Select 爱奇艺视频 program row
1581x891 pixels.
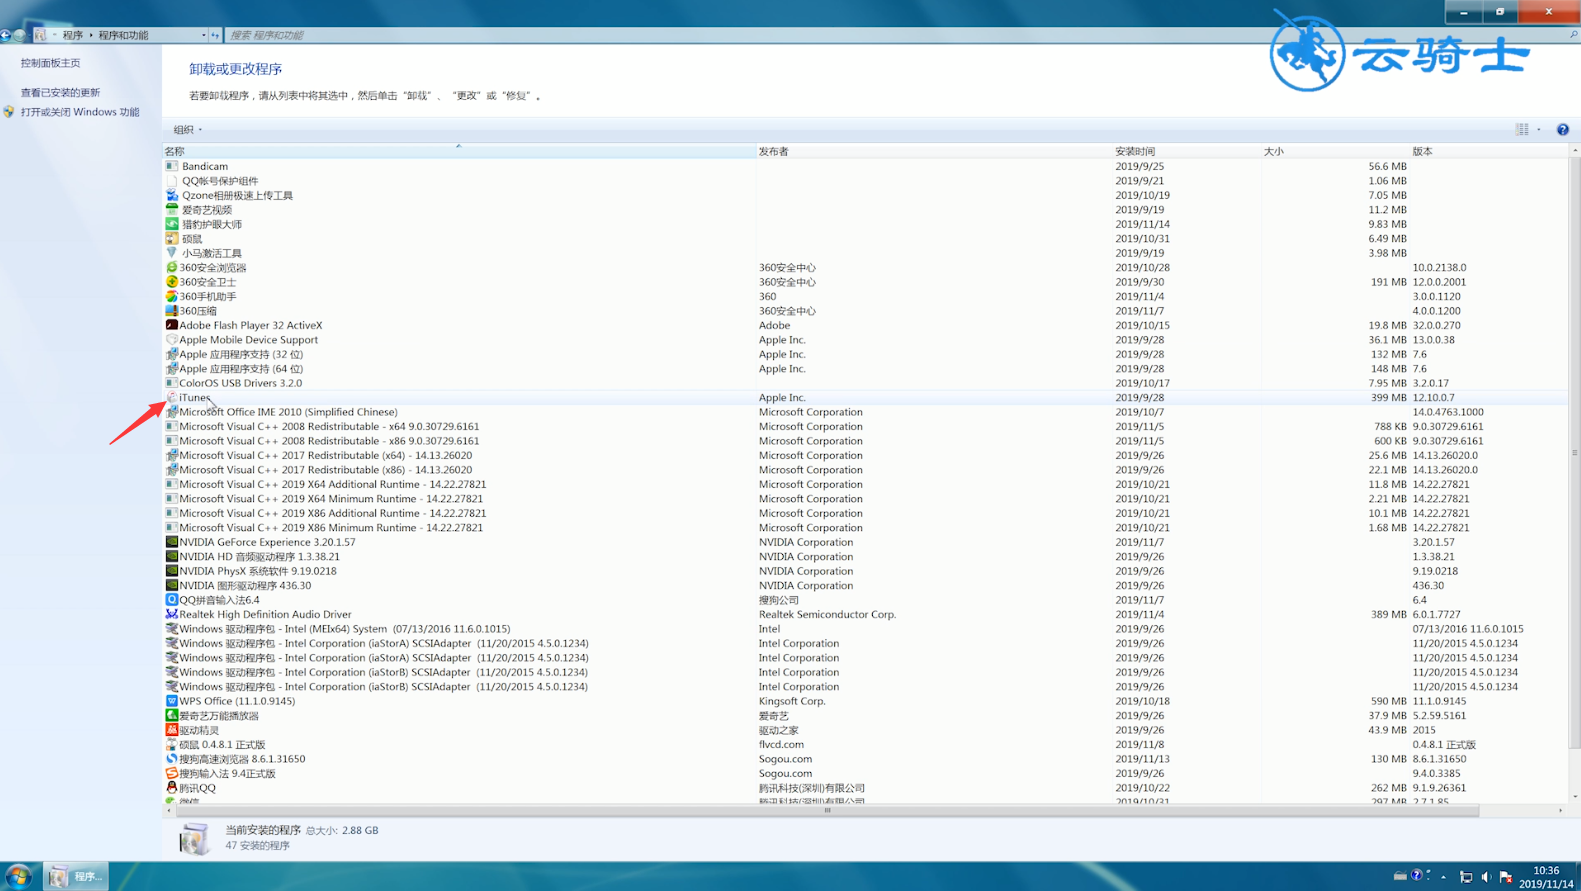point(866,210)
